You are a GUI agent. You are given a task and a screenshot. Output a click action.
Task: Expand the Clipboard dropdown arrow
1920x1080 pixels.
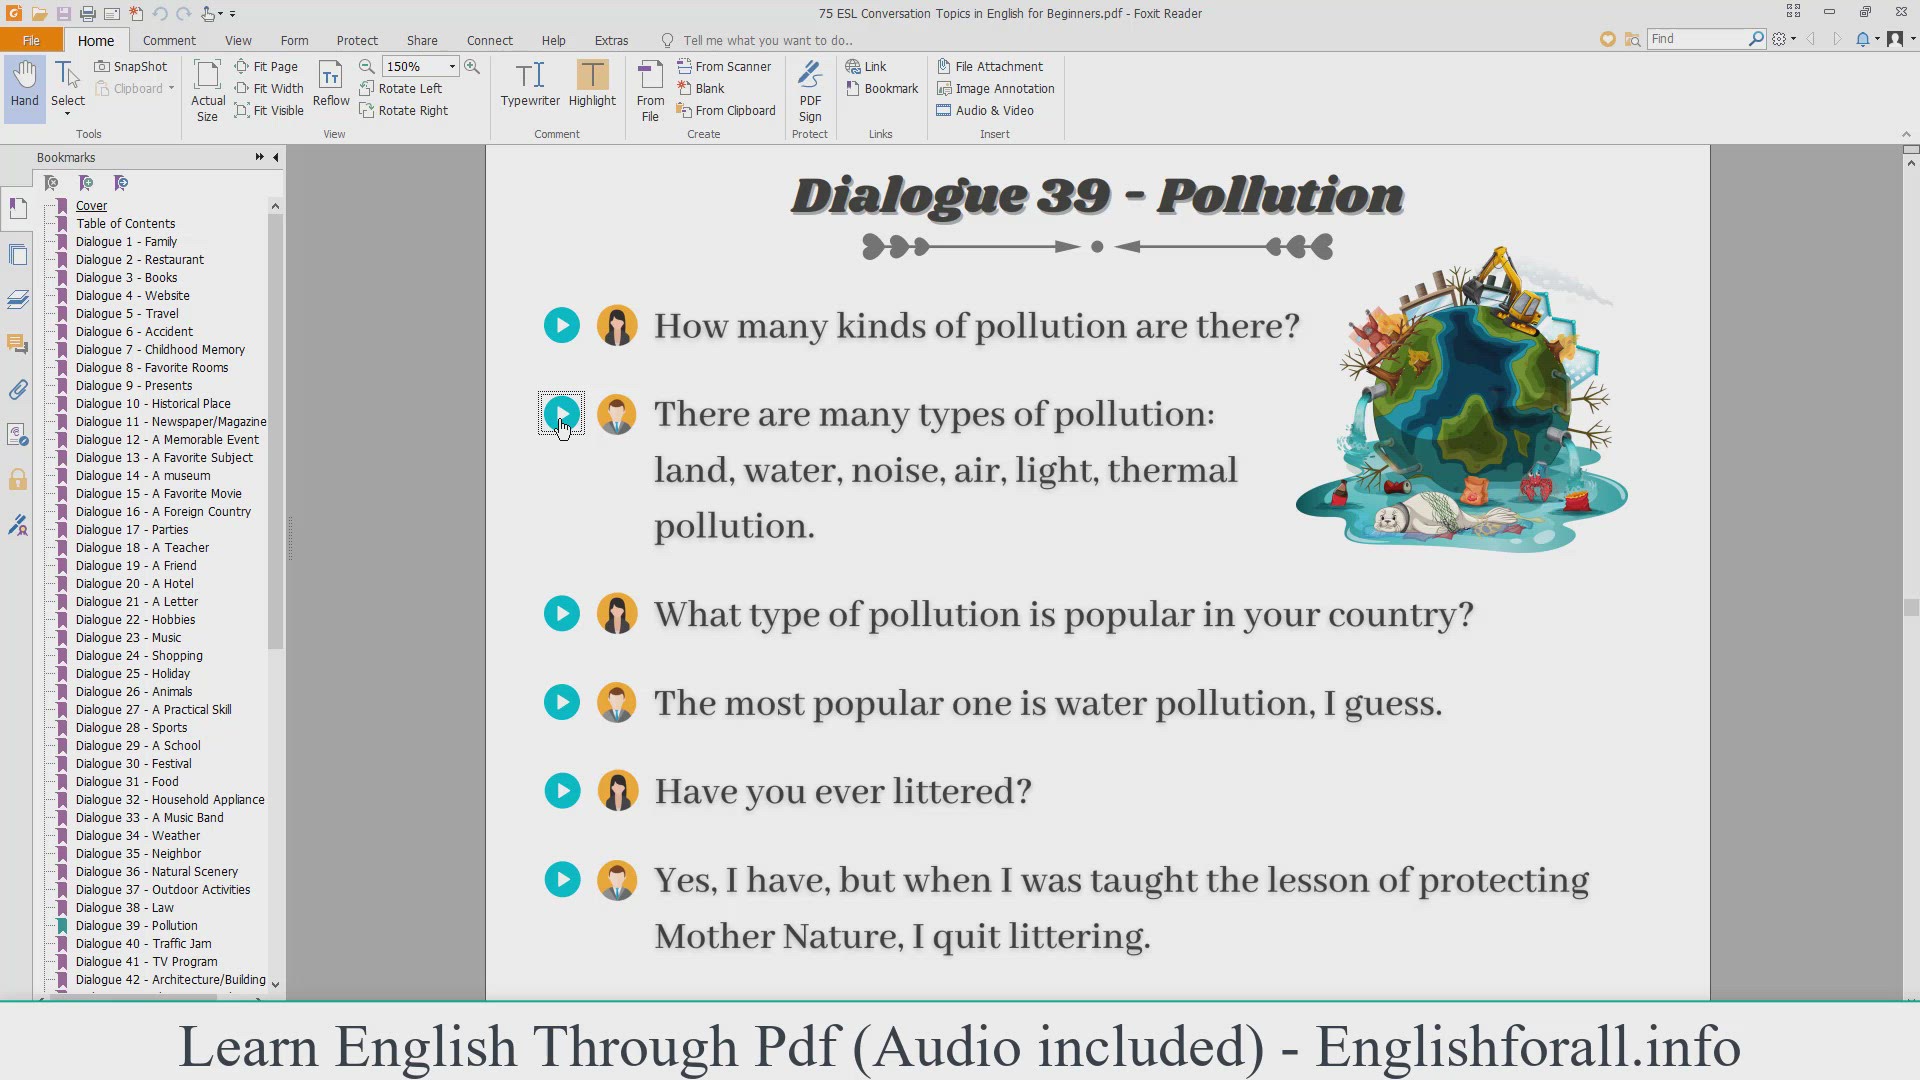[x=171, y=88]
